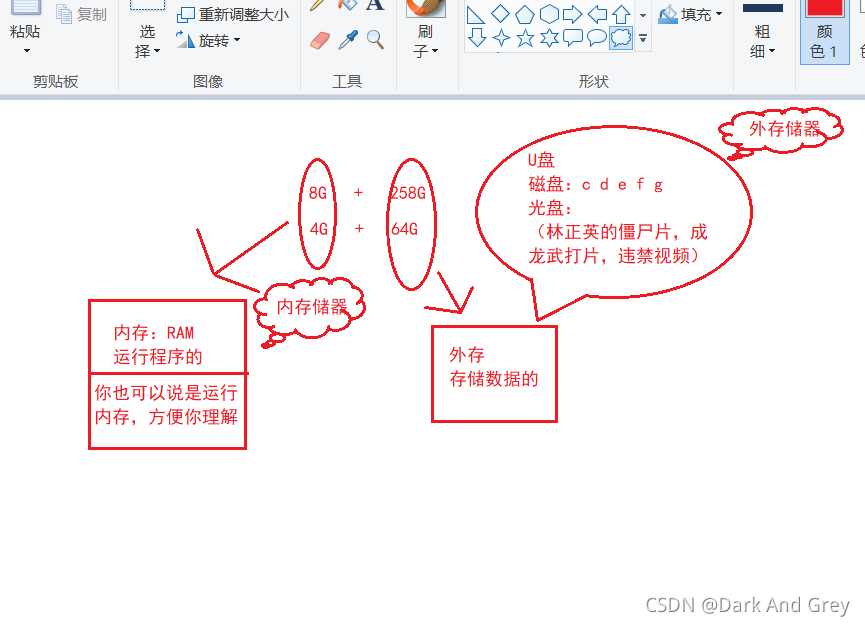Select the Eraser tool
865x626 pixels.
point(320,40)
